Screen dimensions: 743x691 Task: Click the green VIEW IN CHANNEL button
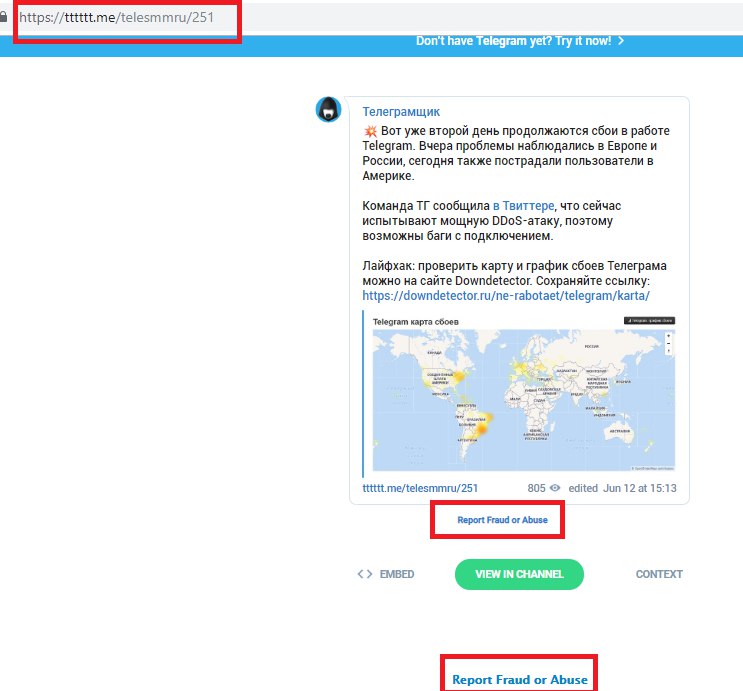519,574
